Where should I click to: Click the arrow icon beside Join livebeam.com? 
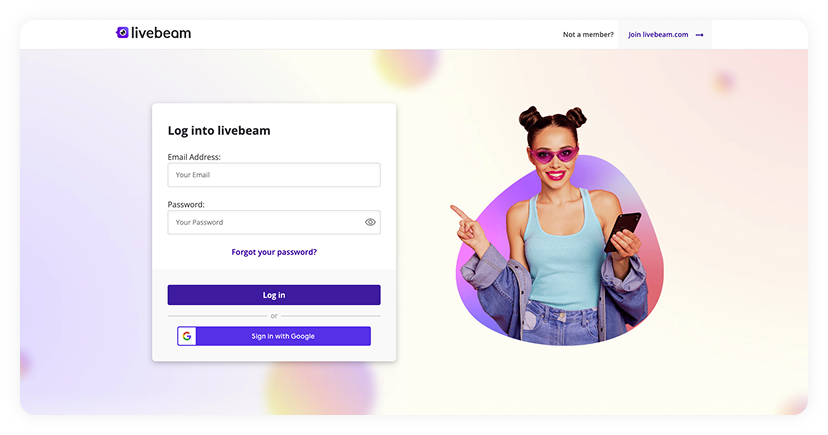(x=700, y=35)
